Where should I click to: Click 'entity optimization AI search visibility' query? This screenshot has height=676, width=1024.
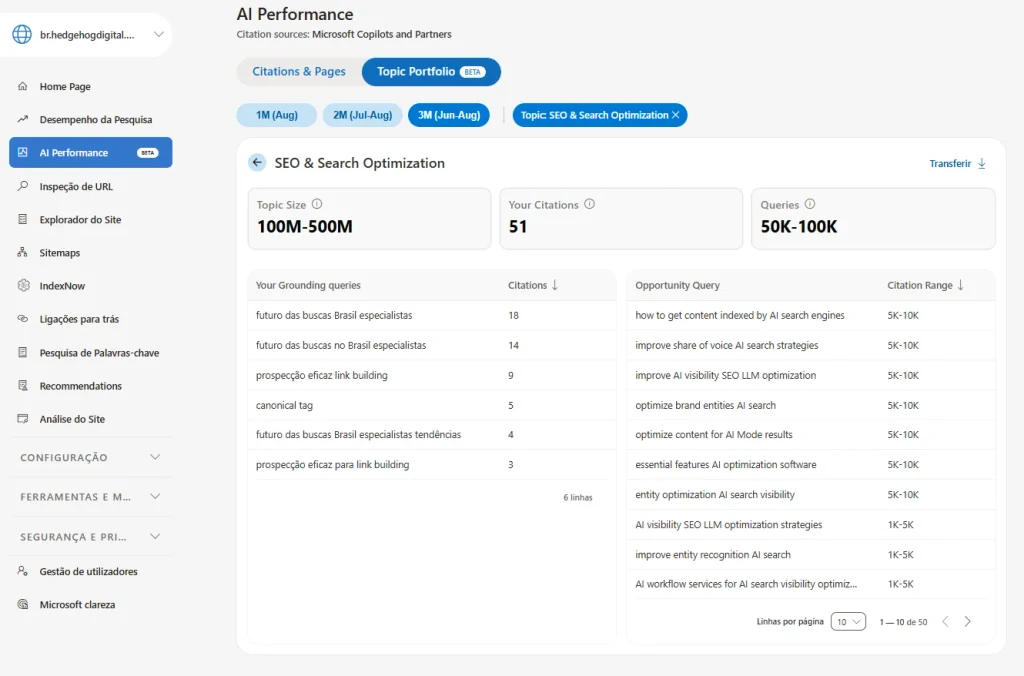715,494
